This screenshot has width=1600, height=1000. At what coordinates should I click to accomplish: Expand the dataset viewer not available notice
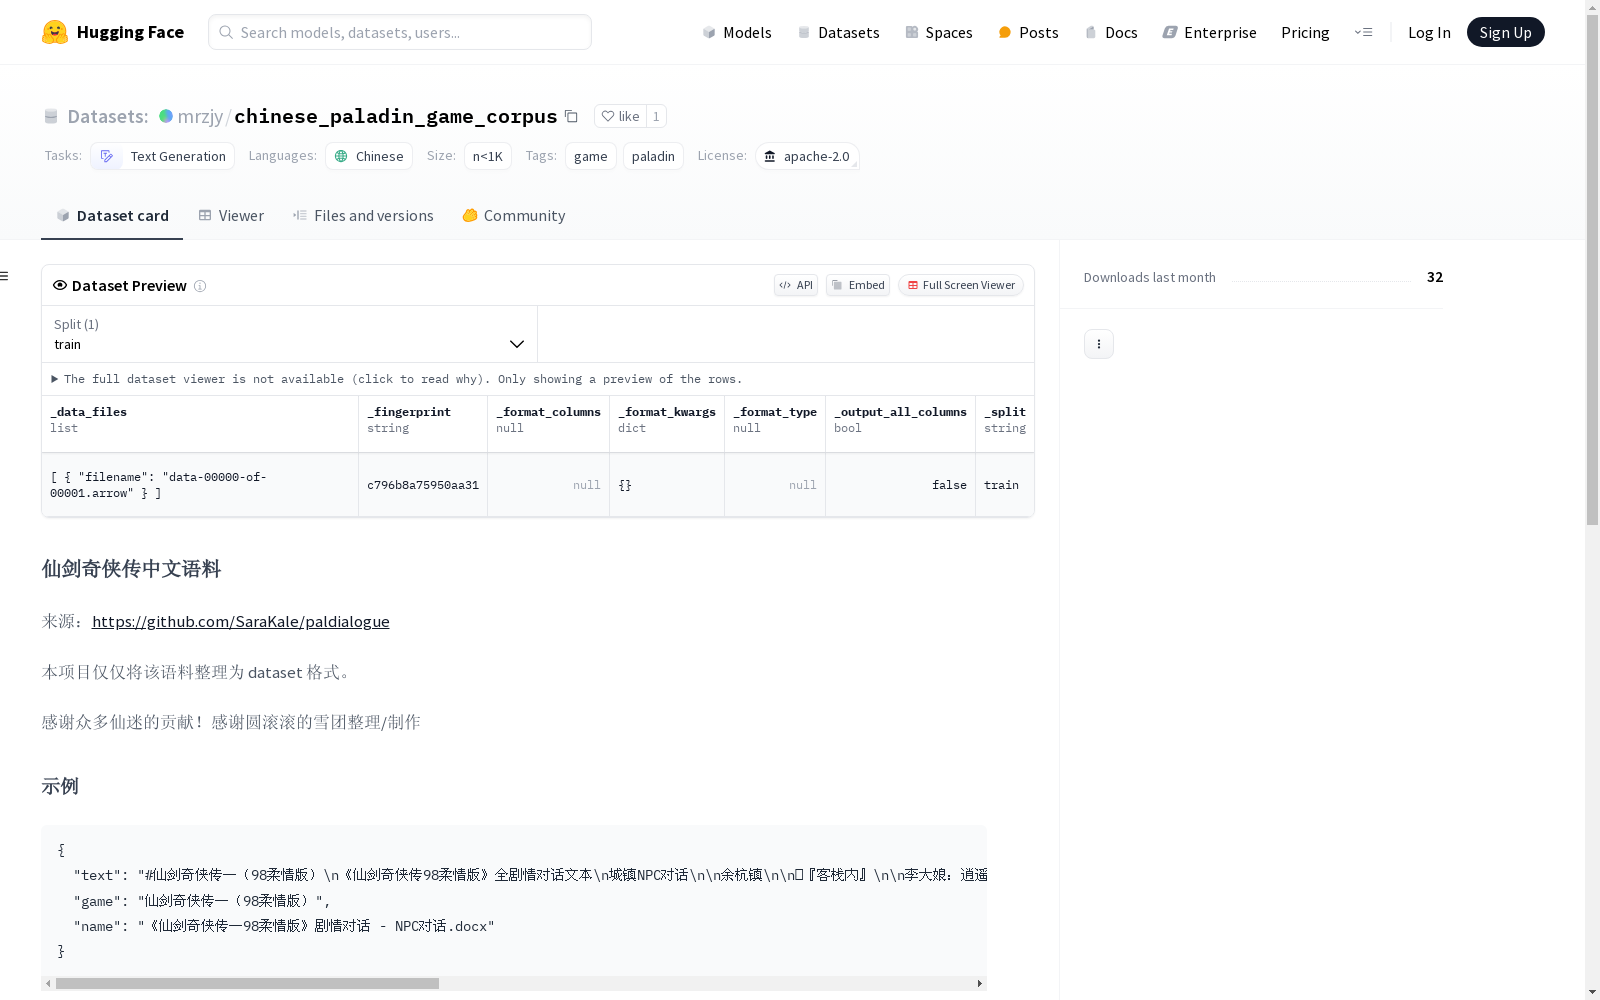tap(397, 379)
